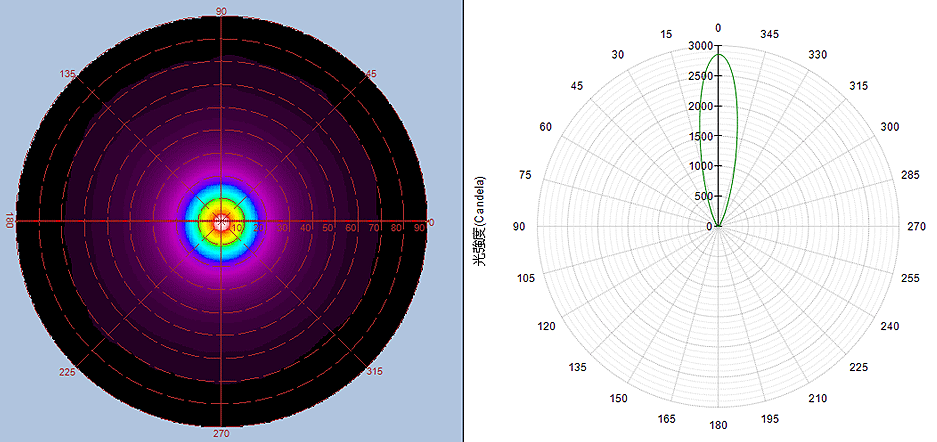
Task: Click the 240 angle label on the polar chart
Action: point(889,327)
